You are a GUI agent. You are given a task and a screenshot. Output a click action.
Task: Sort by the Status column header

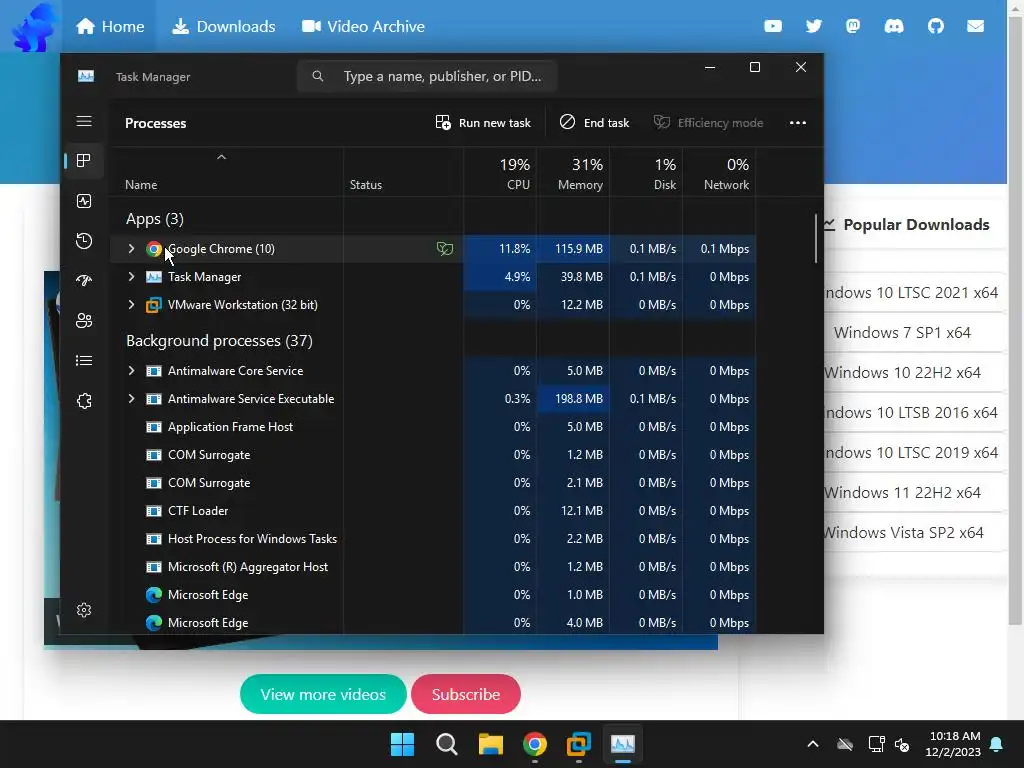point(404,173)
